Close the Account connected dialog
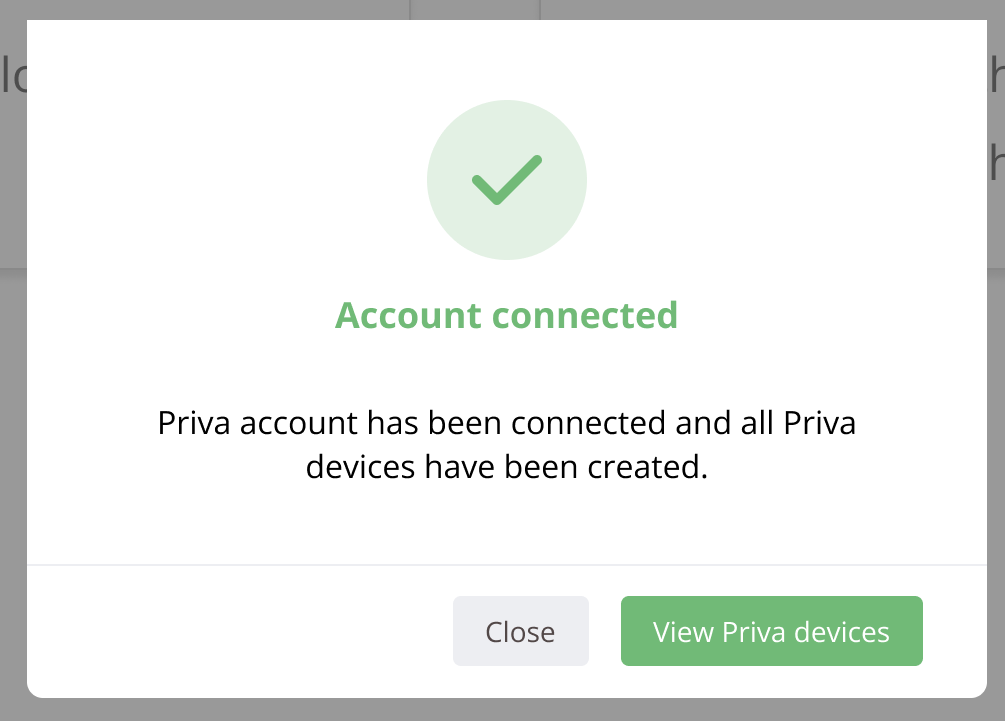1005x721 pixels. click(x=520, y=631)
